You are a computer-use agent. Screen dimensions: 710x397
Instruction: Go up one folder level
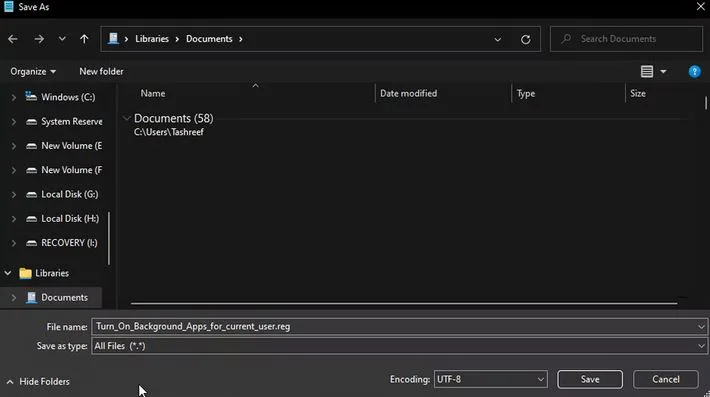point(84,39)
